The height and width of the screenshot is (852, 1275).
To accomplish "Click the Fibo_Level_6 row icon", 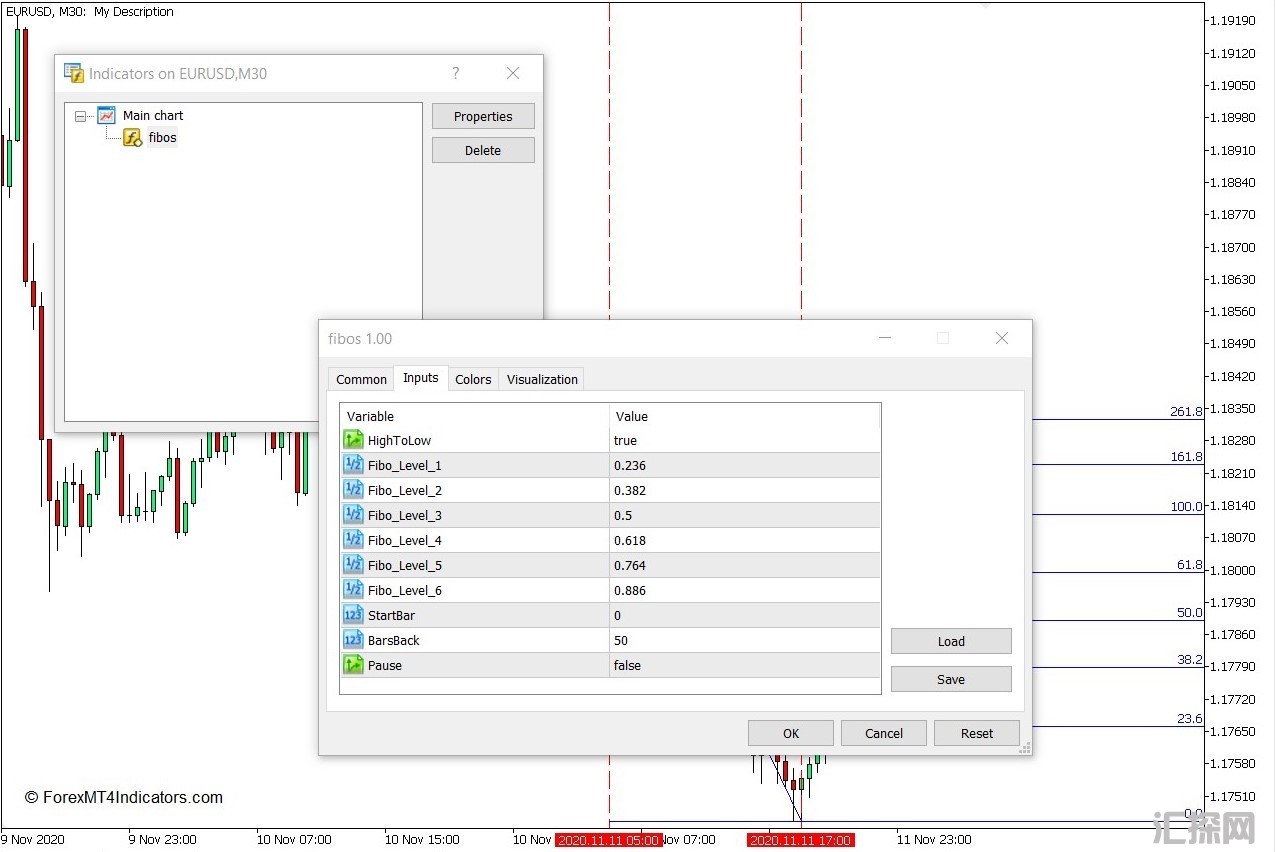I will (x=353, y=590).
